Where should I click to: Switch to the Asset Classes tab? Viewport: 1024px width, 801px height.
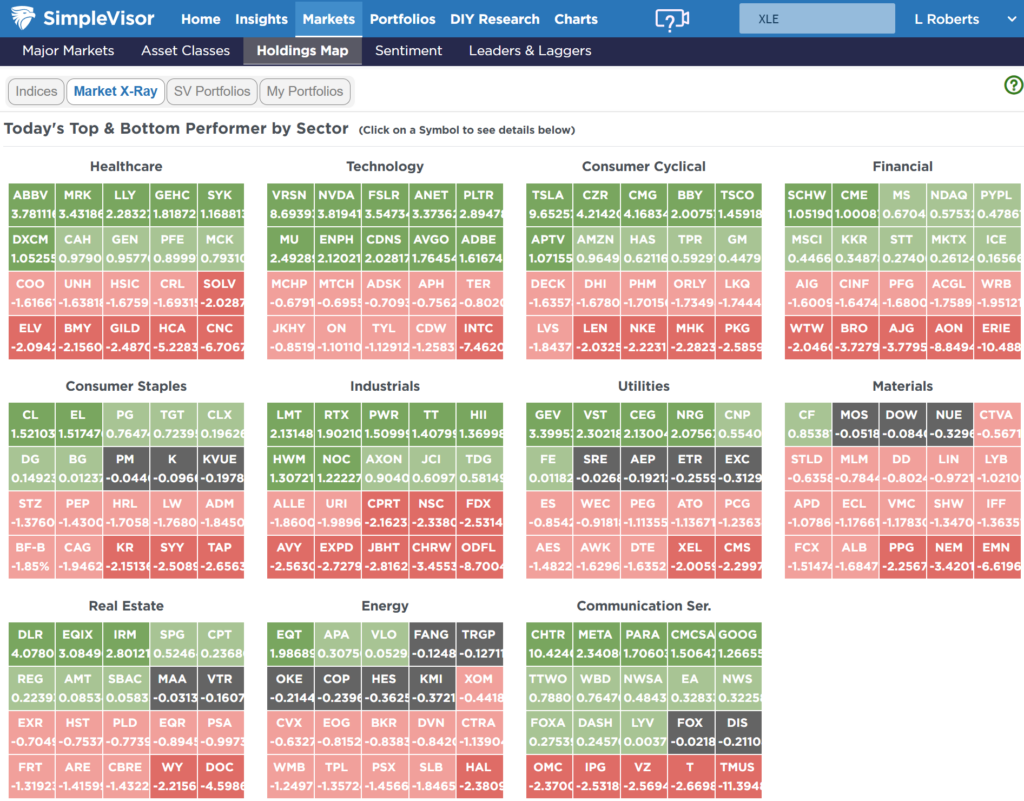click(185, 50)
